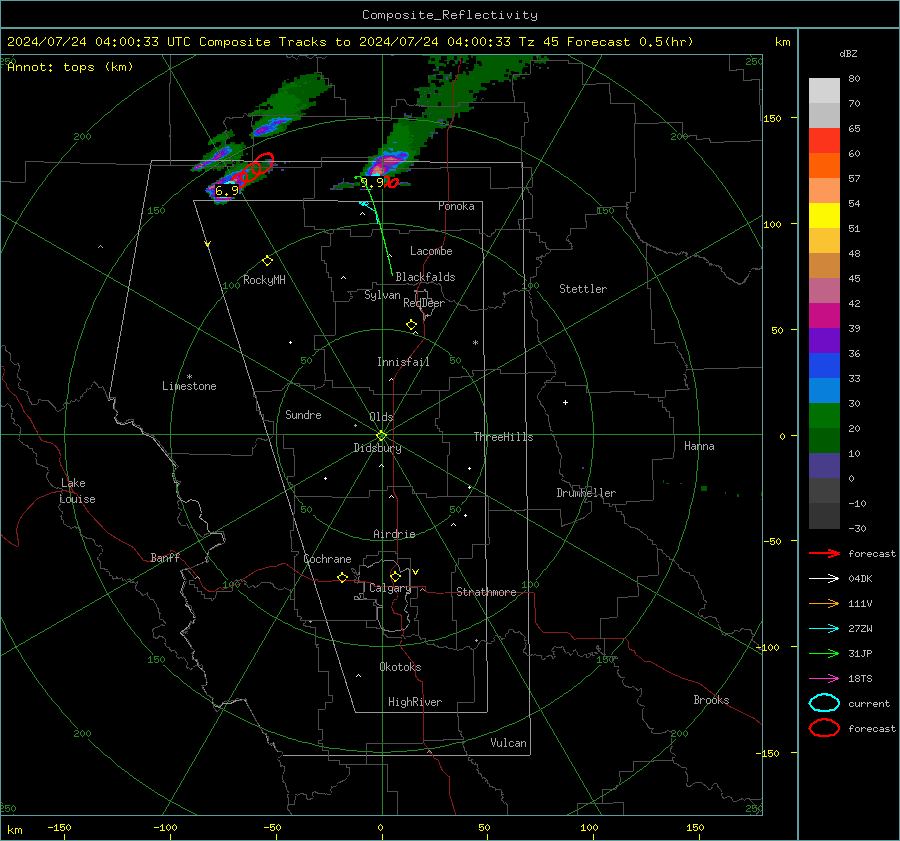Click the yellow diamond marker under Cochrane
Screen dimensions: 900x841
click(x=343, y=577)
